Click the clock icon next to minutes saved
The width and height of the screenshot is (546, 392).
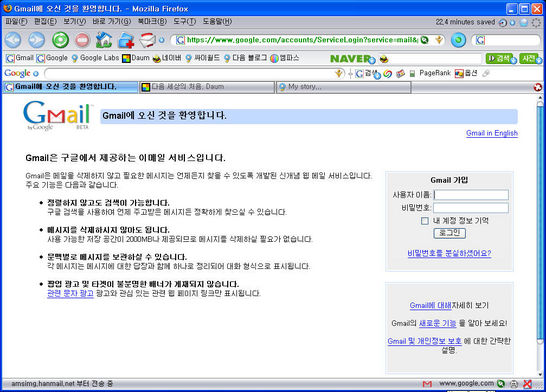[x=502, y=23]
